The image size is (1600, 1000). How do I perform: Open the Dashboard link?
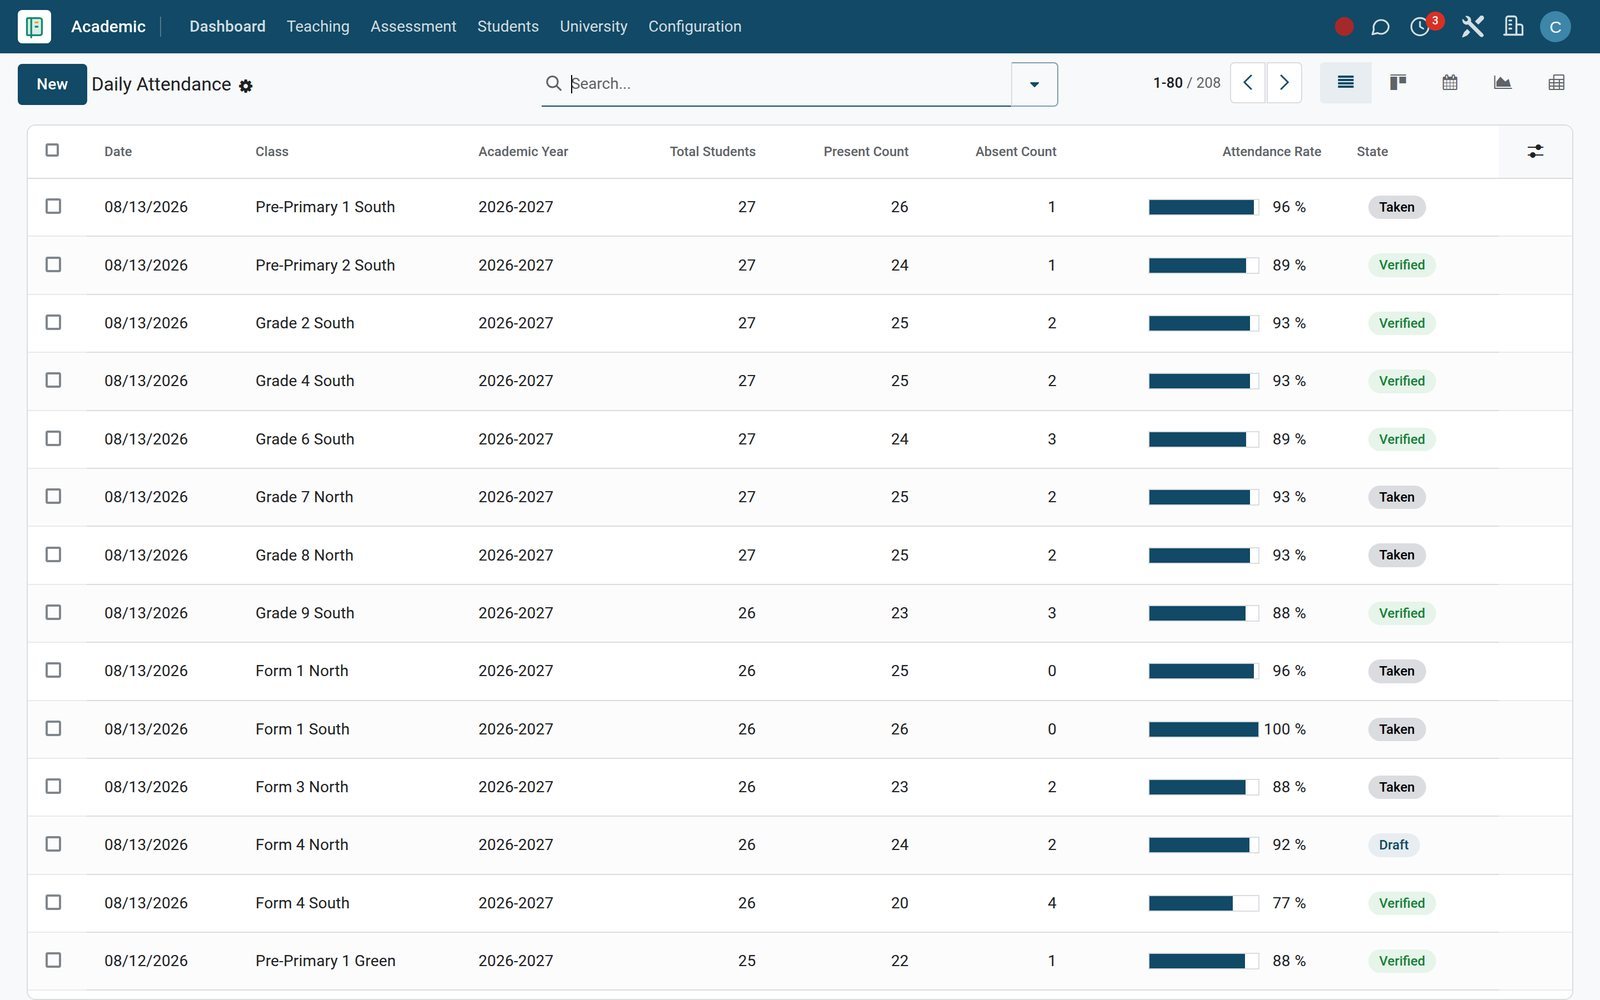tap(227, 27)
